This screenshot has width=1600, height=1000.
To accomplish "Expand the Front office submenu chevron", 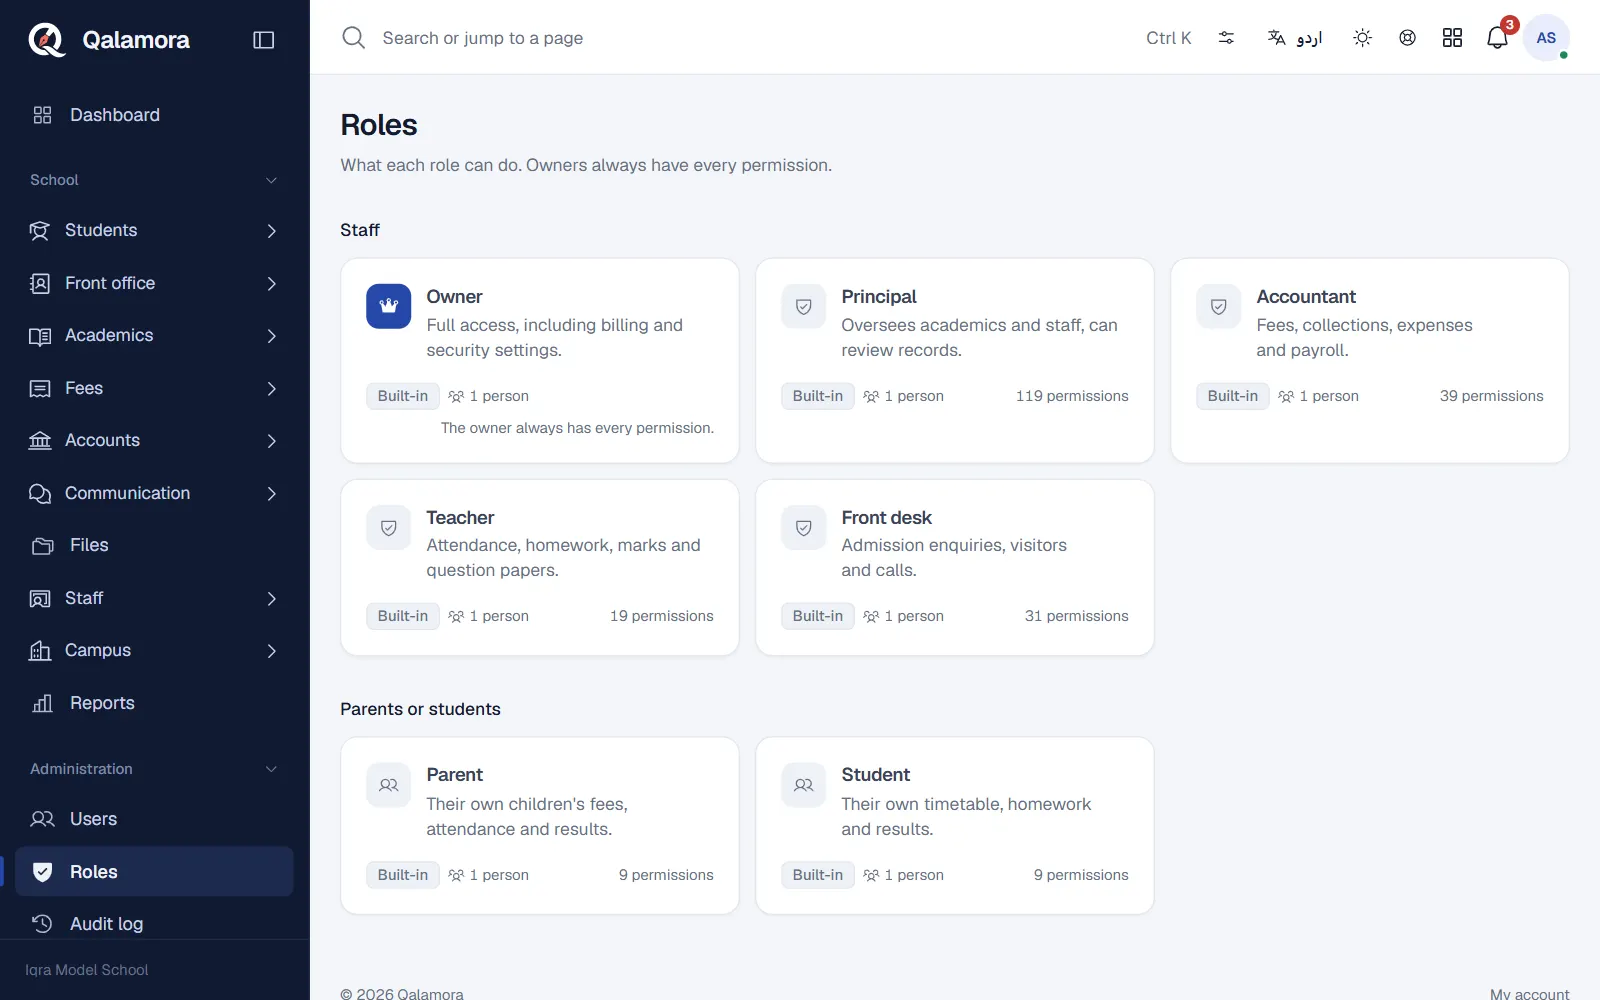I will click(272, 284).
